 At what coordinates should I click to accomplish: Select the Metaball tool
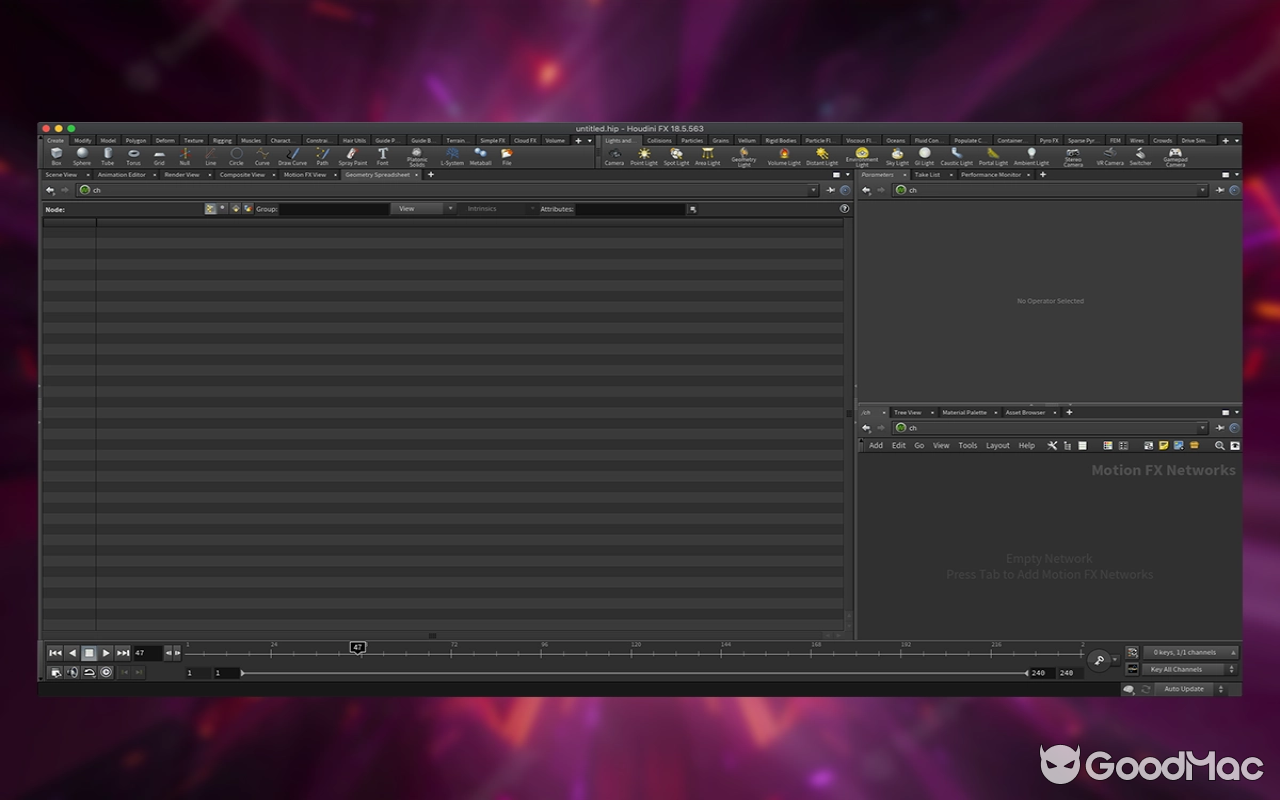481,157
